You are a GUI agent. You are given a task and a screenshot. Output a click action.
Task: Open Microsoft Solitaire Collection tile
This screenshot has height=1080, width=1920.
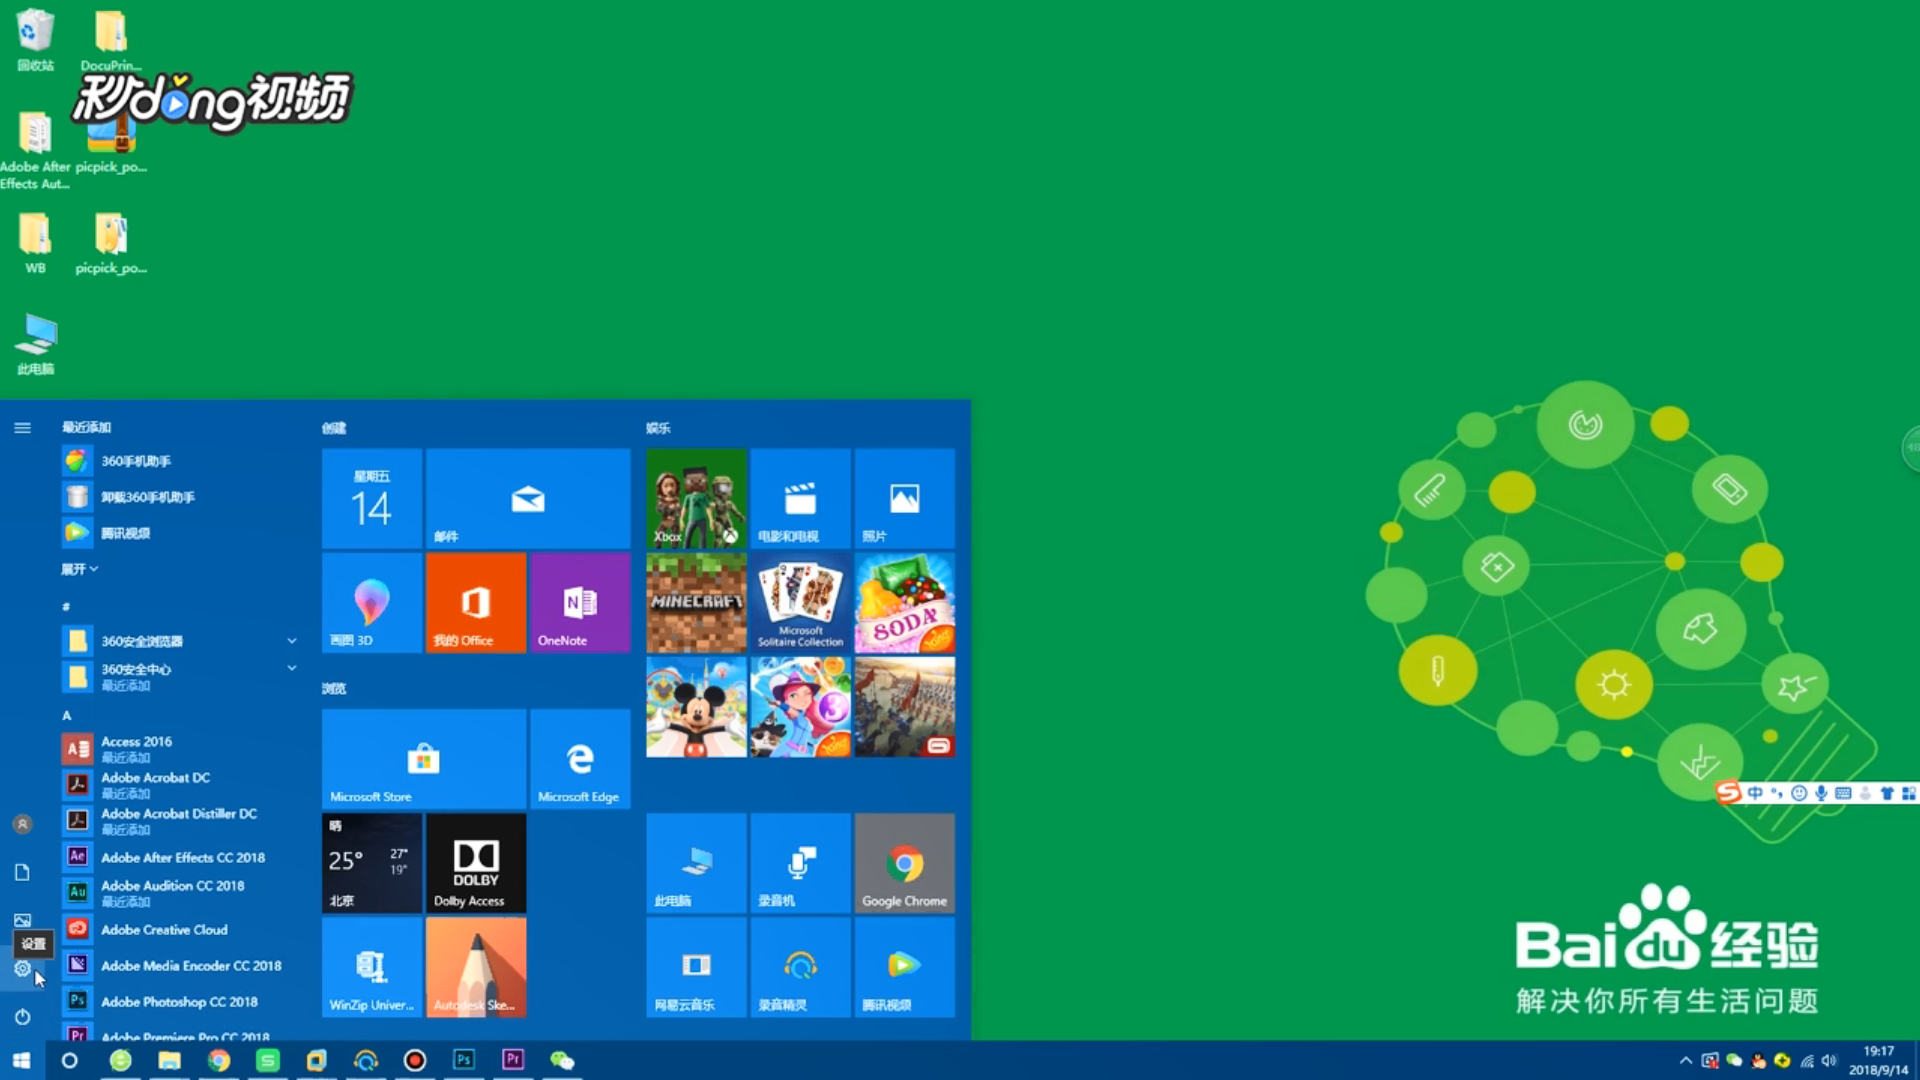[x=800, y=603]
